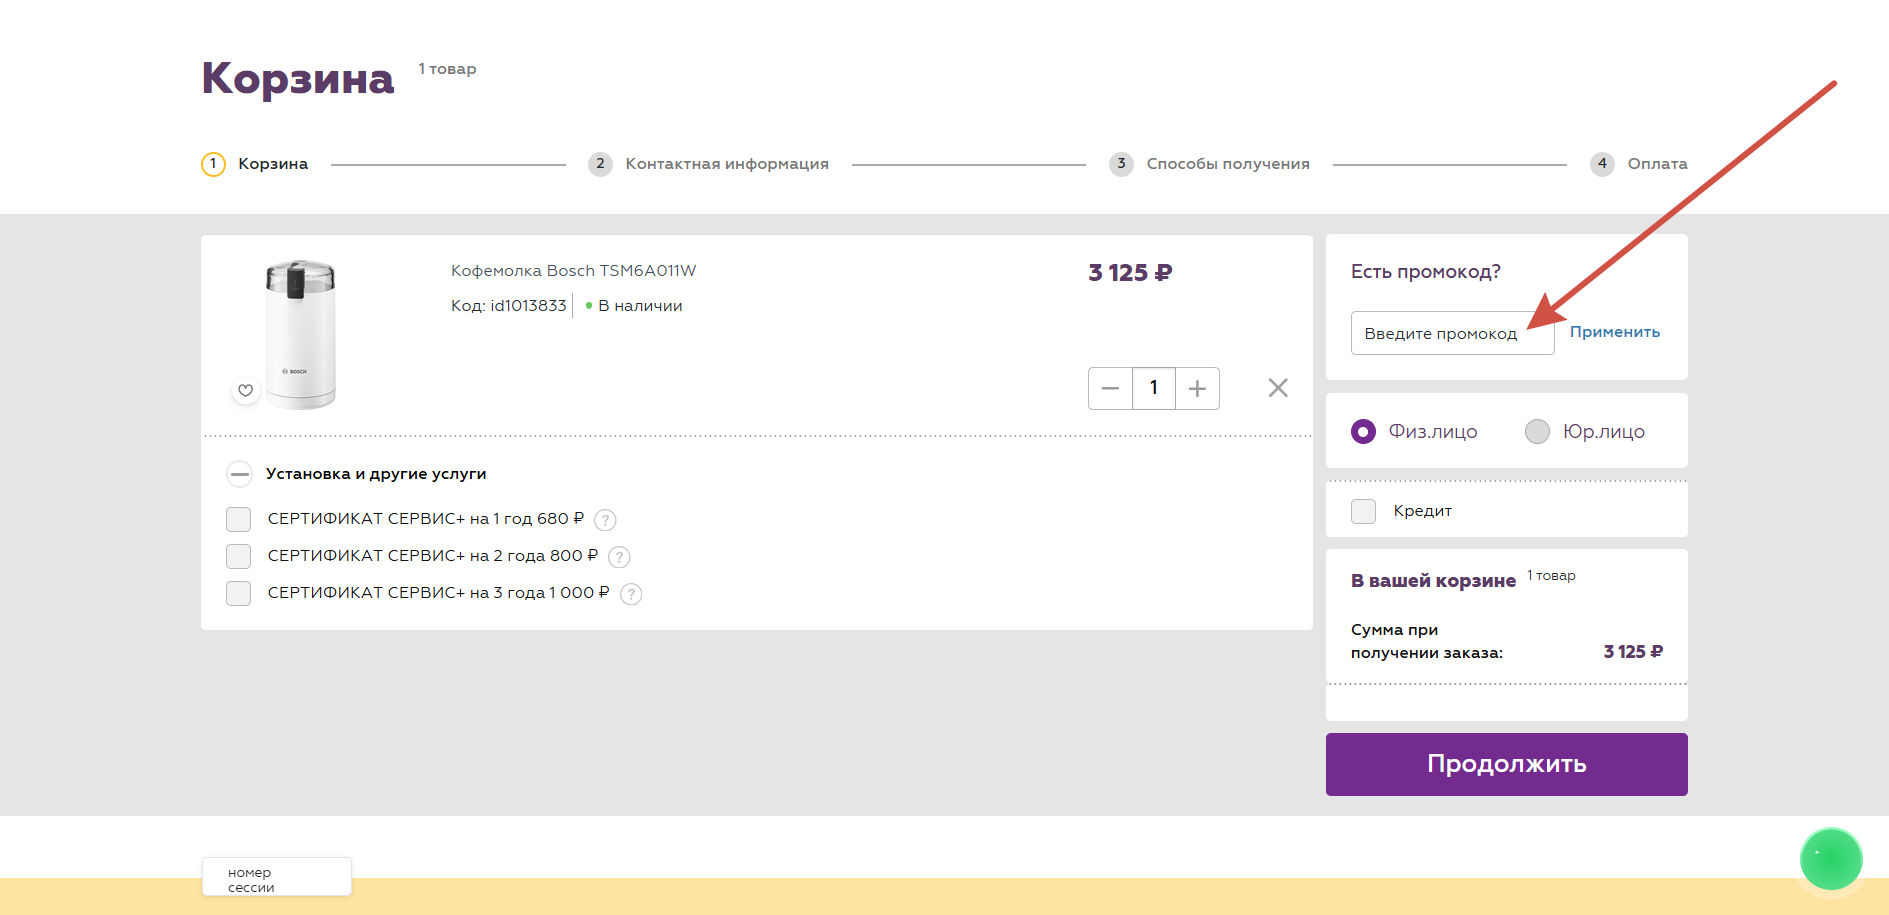
Task: Open help icon for 2-year service certificate
Action: [x=619, y=557]
